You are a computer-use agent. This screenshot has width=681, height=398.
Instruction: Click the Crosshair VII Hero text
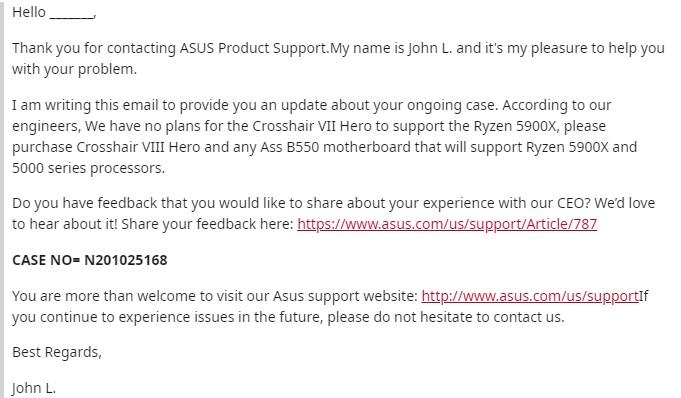point(312,126)
